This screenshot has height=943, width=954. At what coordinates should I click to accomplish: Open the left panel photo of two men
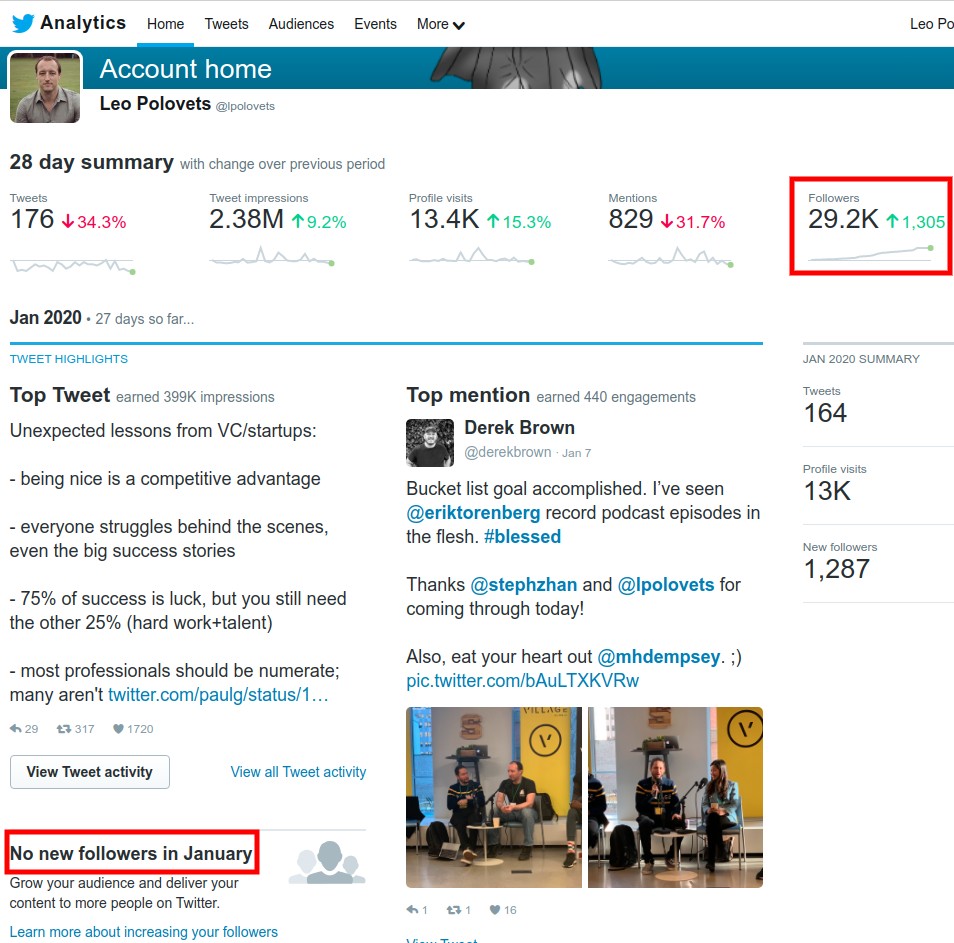pos(494,798)
